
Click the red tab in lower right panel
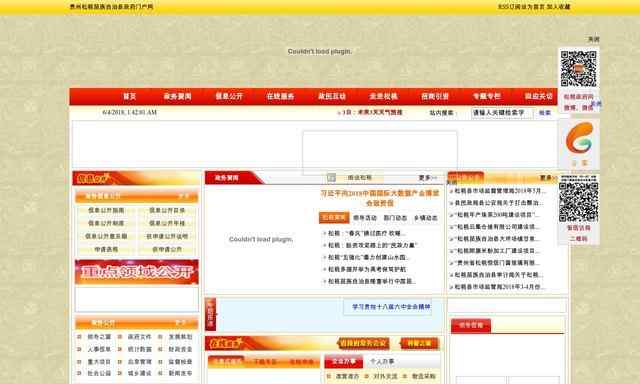coord(471,326)
